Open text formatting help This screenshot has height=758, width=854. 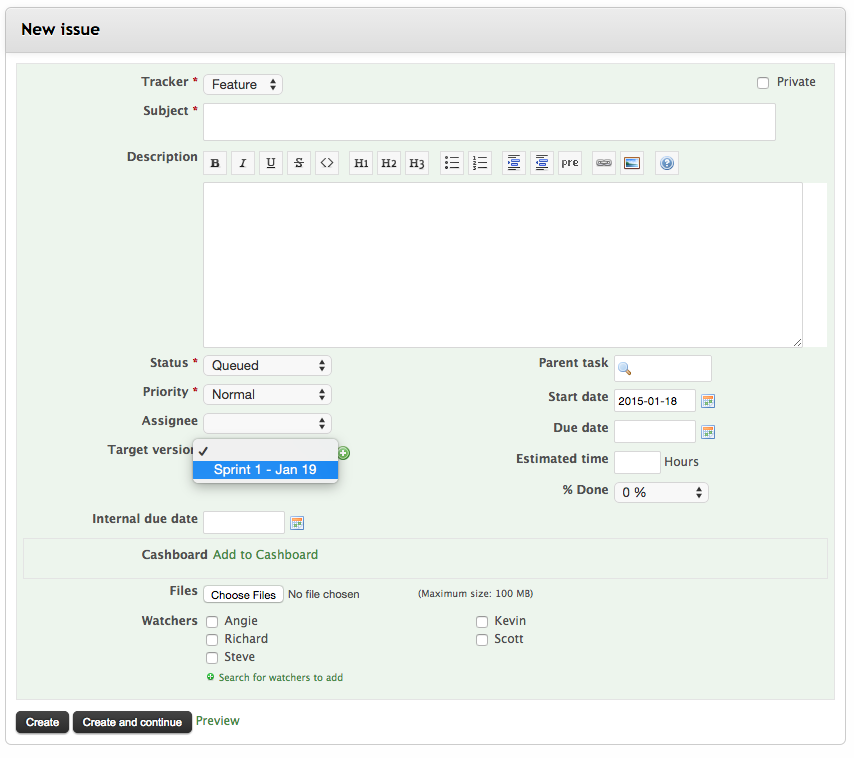click(667, 163)
